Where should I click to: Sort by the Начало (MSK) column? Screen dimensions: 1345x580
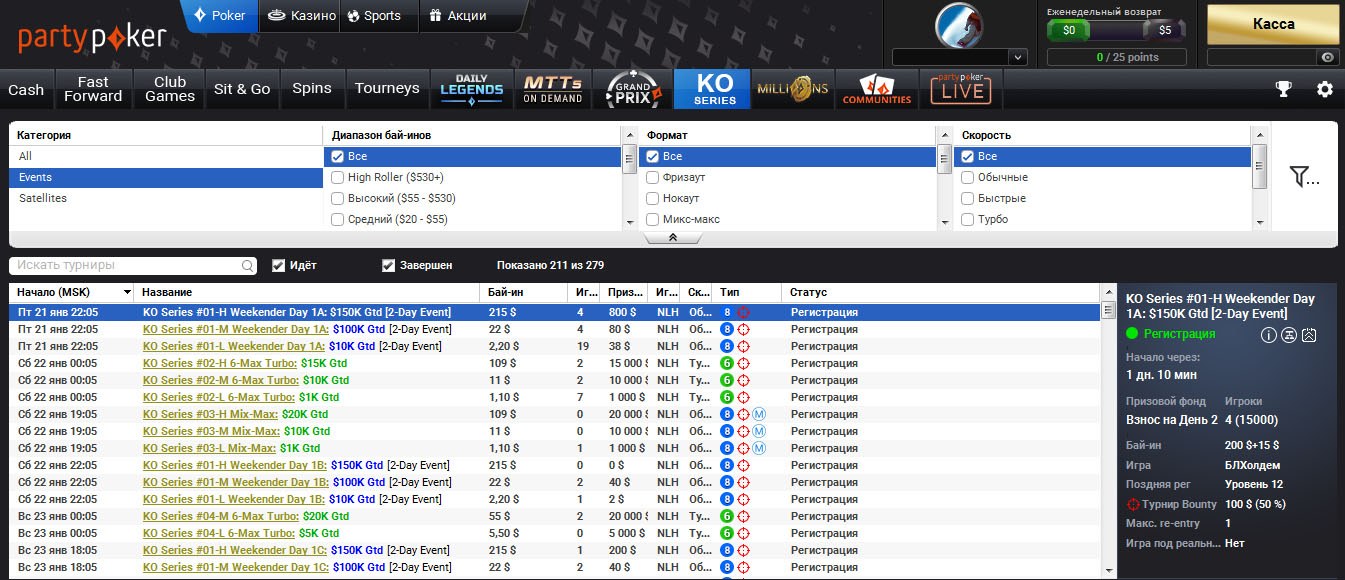(70, 292)
